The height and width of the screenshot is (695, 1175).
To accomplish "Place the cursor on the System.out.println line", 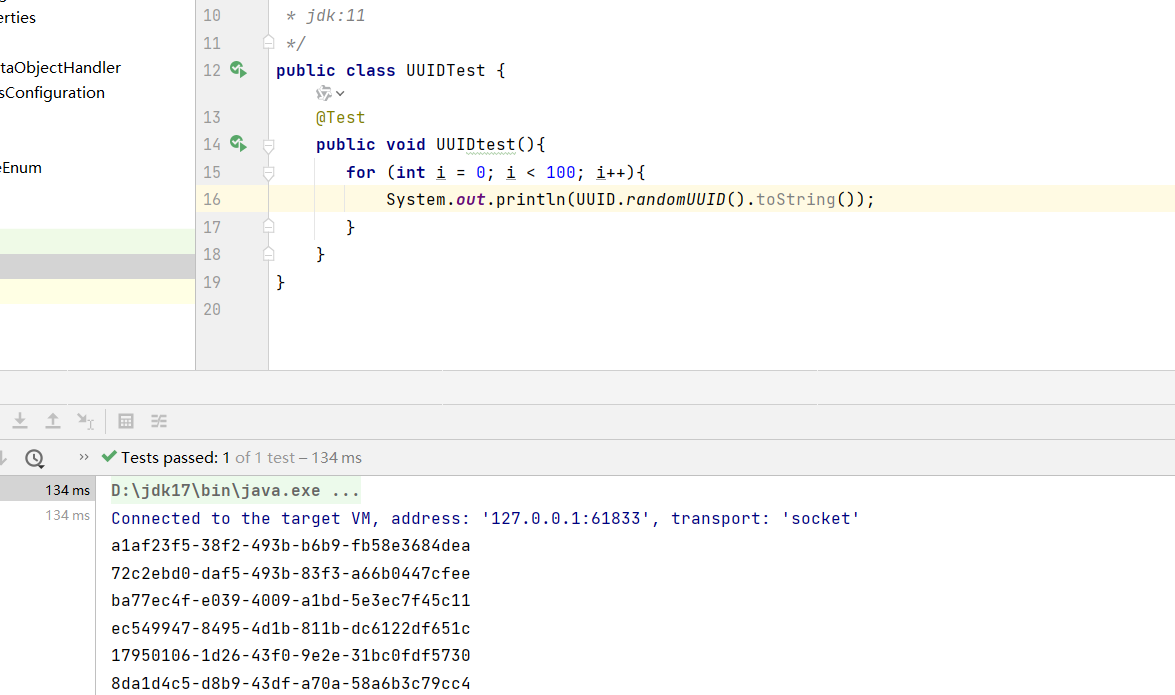I will [x=630, y=200].
